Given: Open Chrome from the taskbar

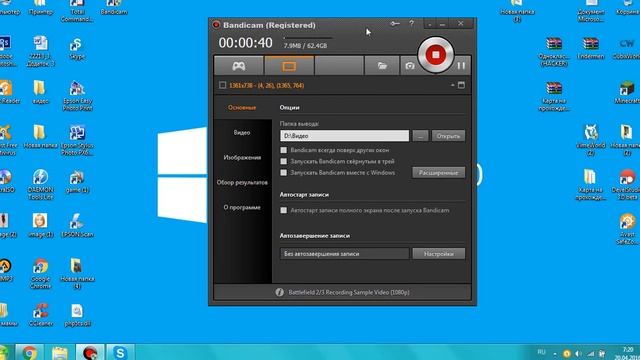Looking at the screenshot, I should coord(29,352).
